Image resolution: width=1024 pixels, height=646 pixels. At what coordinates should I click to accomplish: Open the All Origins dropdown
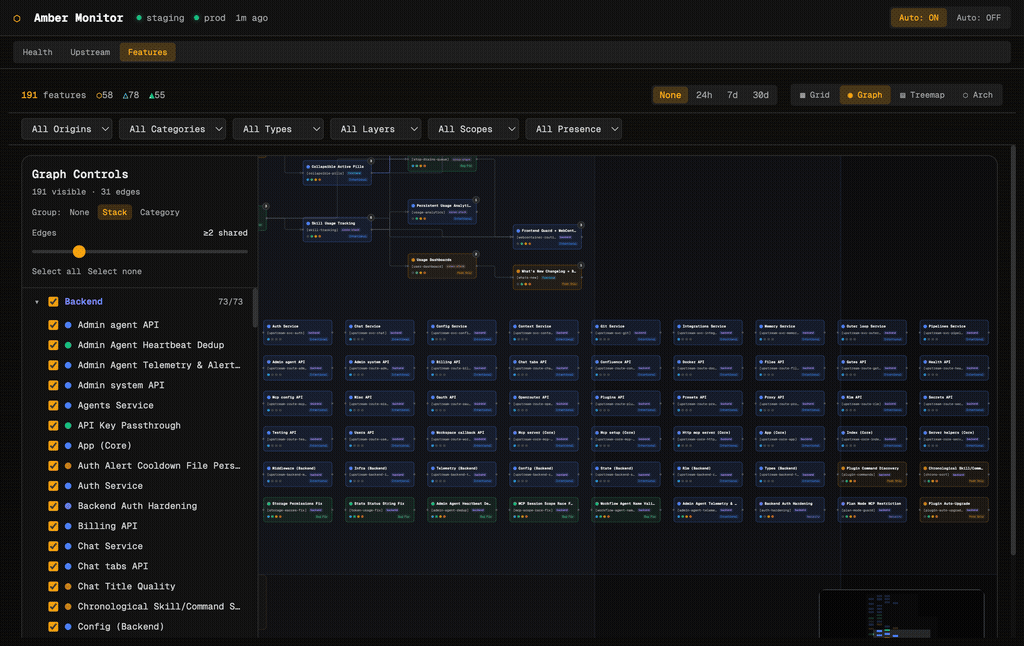click(x=67, y=129)
